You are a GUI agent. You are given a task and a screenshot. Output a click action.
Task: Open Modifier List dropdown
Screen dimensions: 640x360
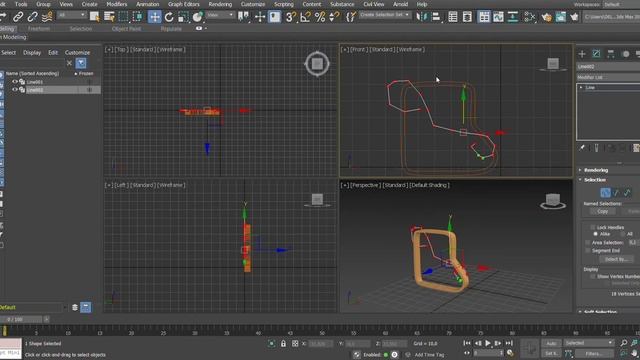pyautogui.click(x=608, y=77)
